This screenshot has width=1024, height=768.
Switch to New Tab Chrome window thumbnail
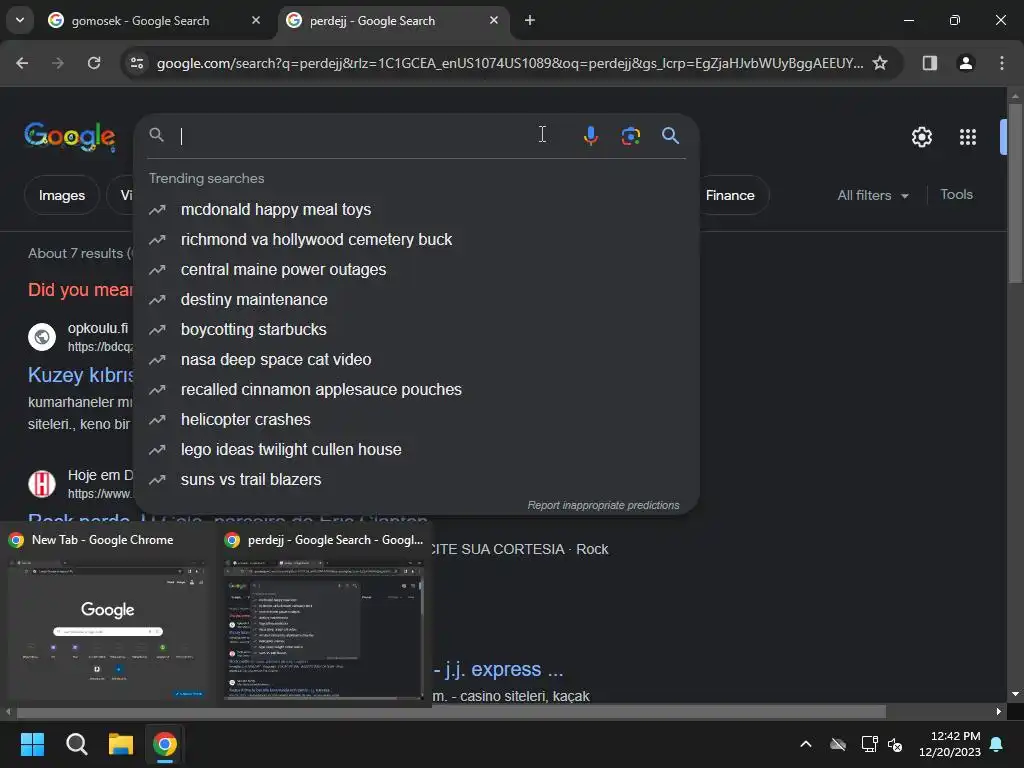[x=108, y=615]
